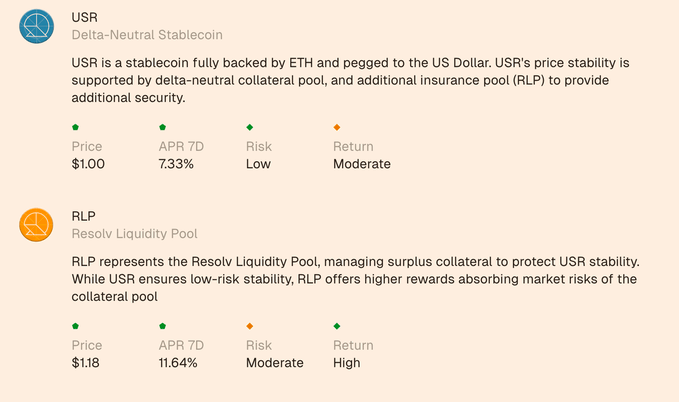The height and width of the screenshot is (402, 679).
Task: Click the USR description paragraph
Action: pos(350,80)
